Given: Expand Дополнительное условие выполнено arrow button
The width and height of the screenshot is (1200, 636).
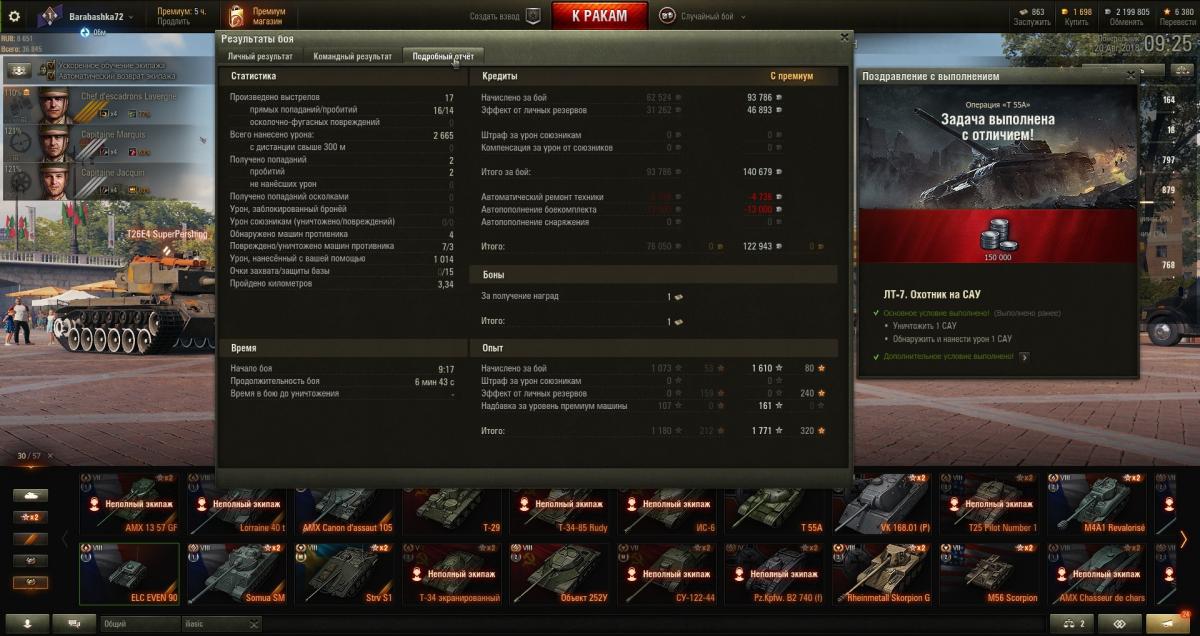Looking at the screenshot, I should pos(1024,356).
